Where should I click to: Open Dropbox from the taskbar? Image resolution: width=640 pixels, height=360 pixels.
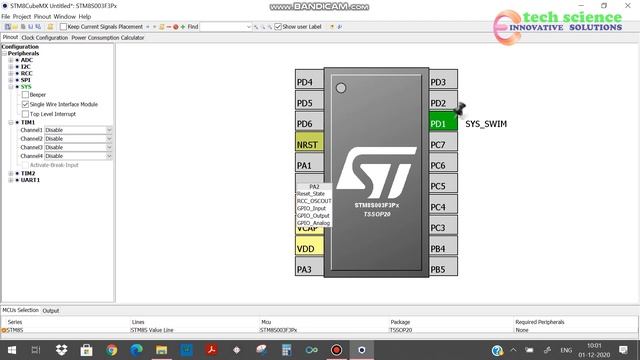pyautogui.click(x=61, y=350)
